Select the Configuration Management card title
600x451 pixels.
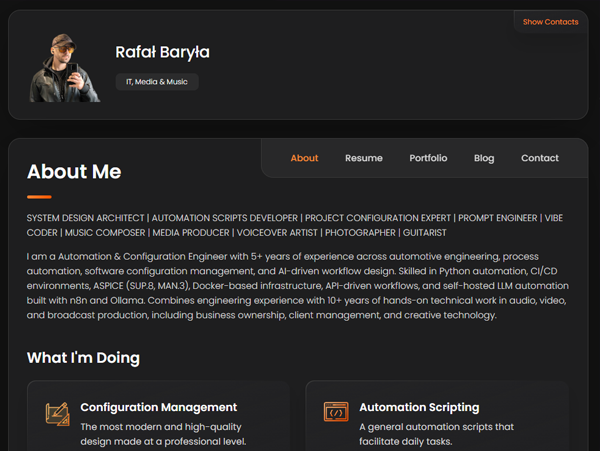[158, 407]
